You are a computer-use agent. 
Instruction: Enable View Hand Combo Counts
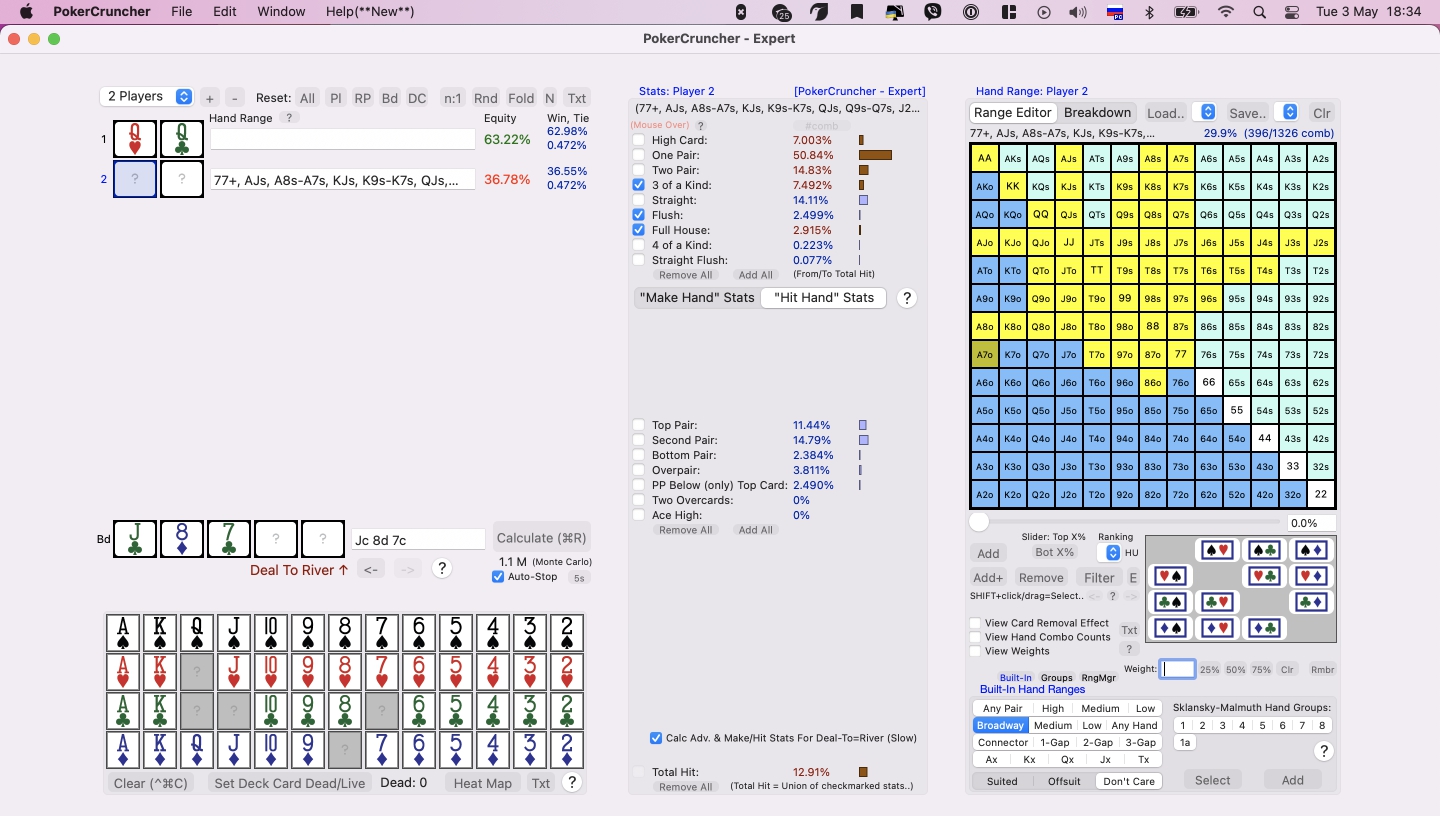point(975,637)
